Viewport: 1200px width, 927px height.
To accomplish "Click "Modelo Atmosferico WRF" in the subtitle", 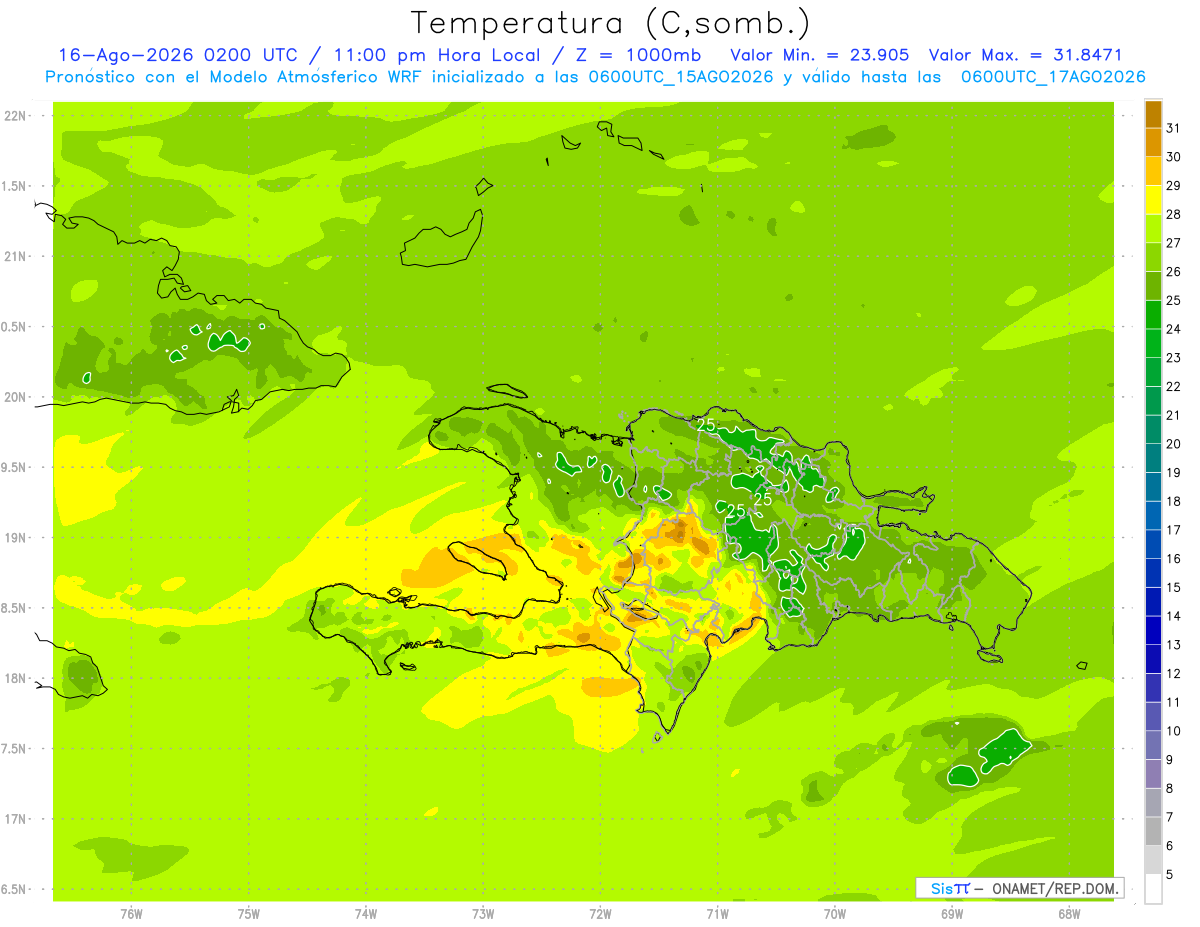I will click(317, 76).
